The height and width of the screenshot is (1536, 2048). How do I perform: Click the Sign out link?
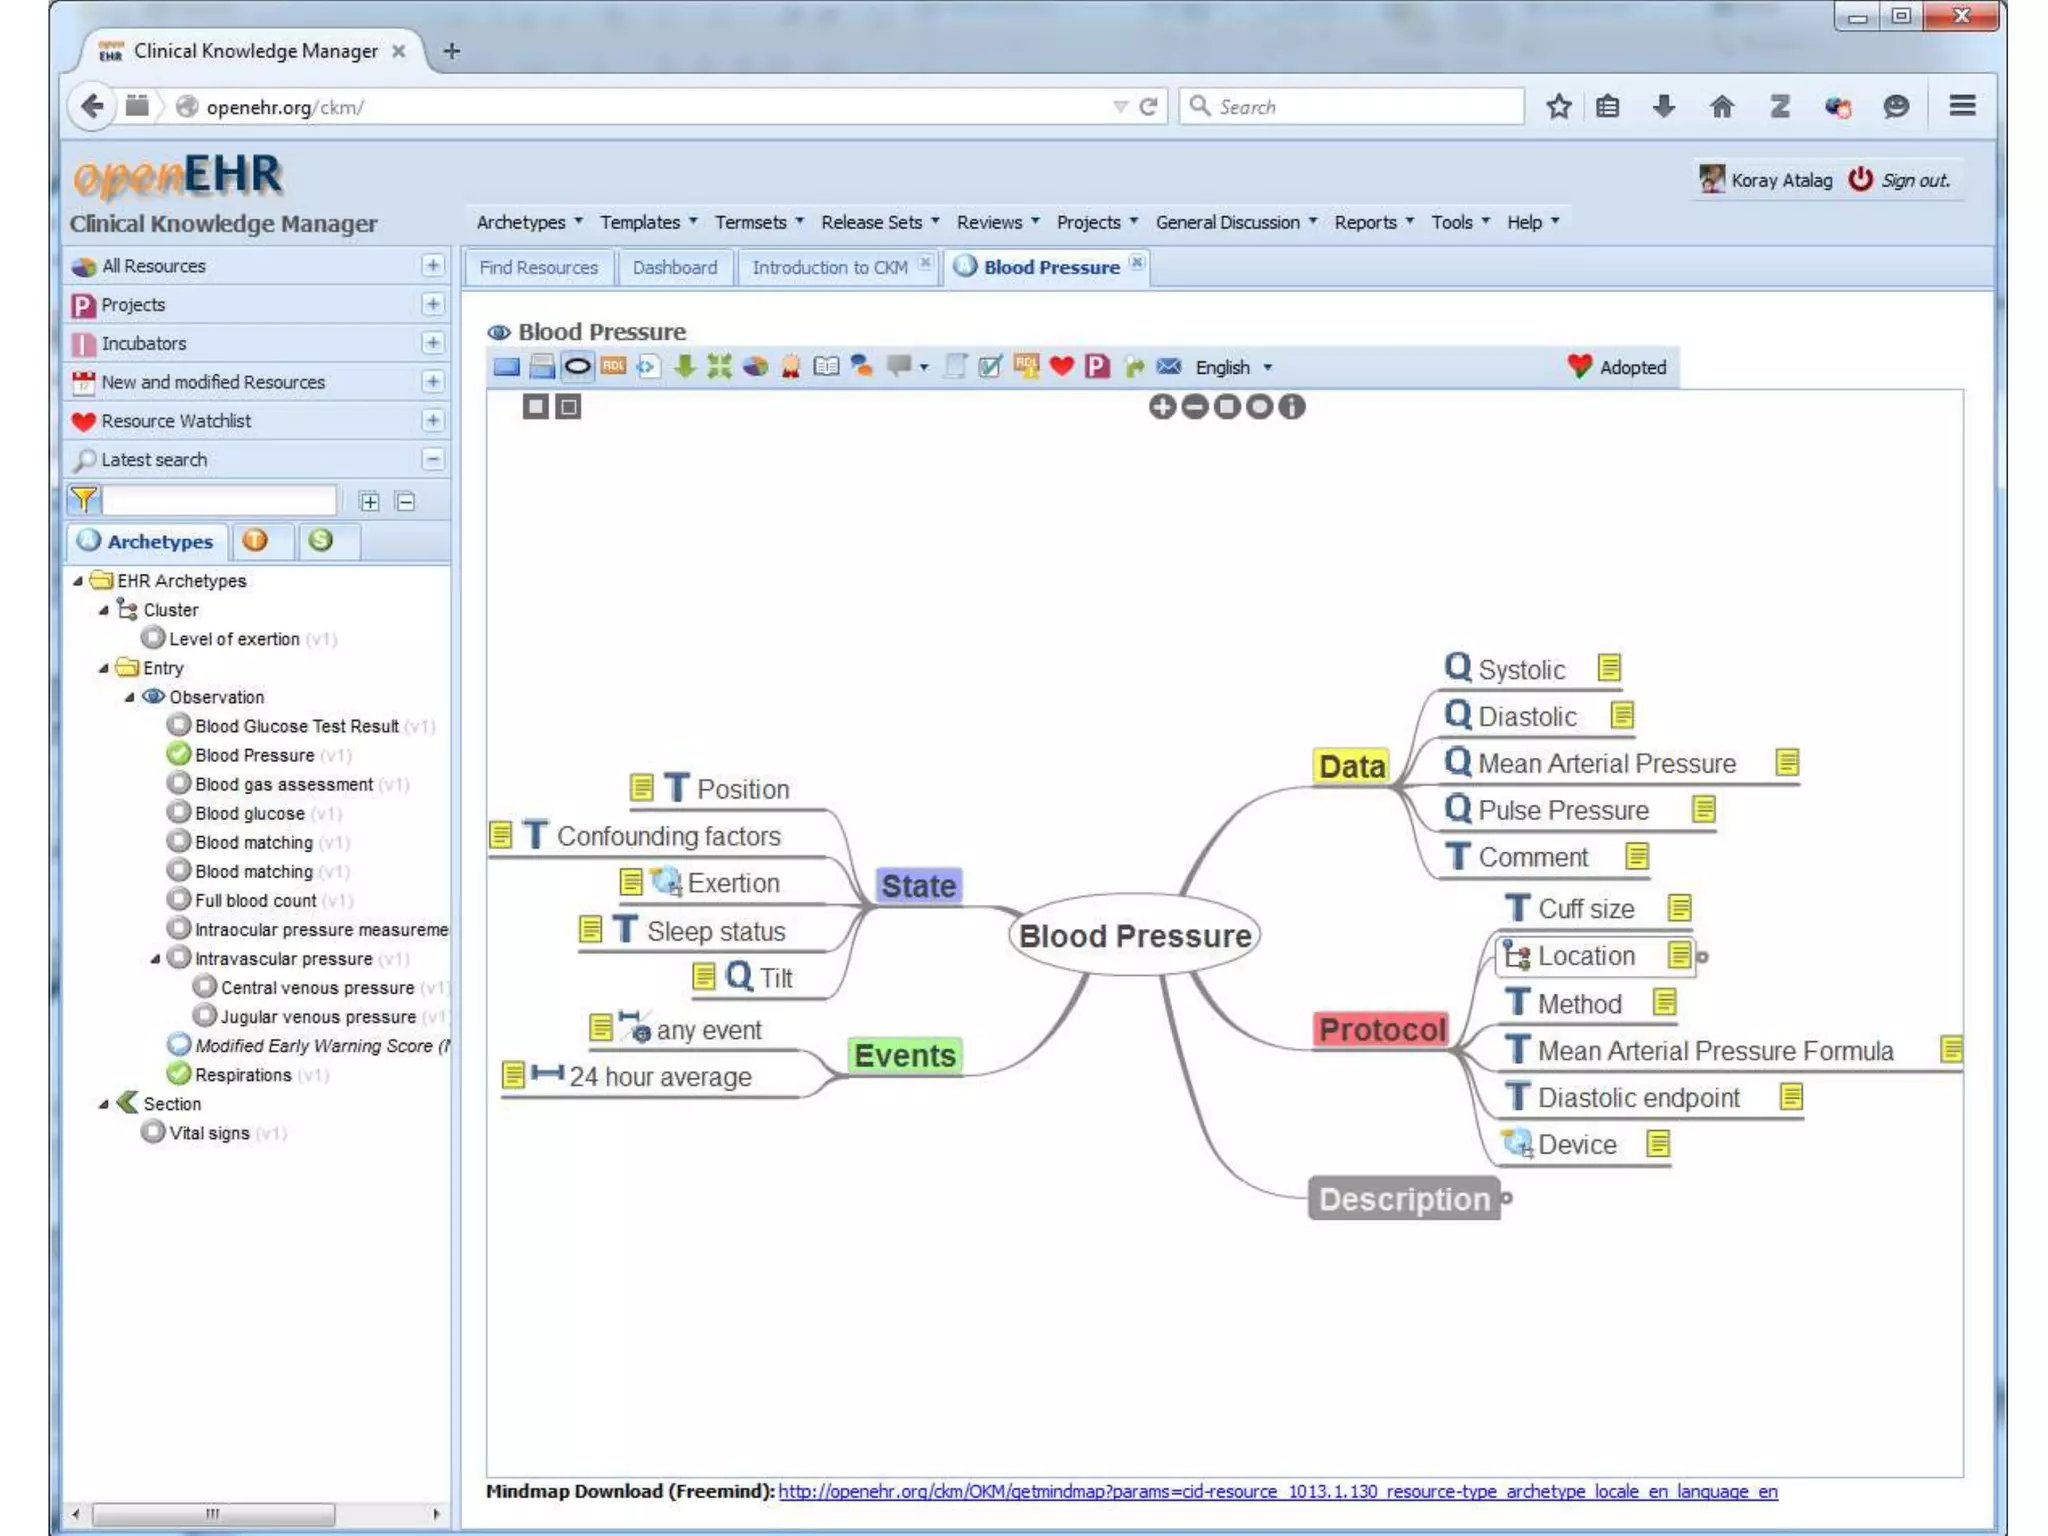point(1915,181)
